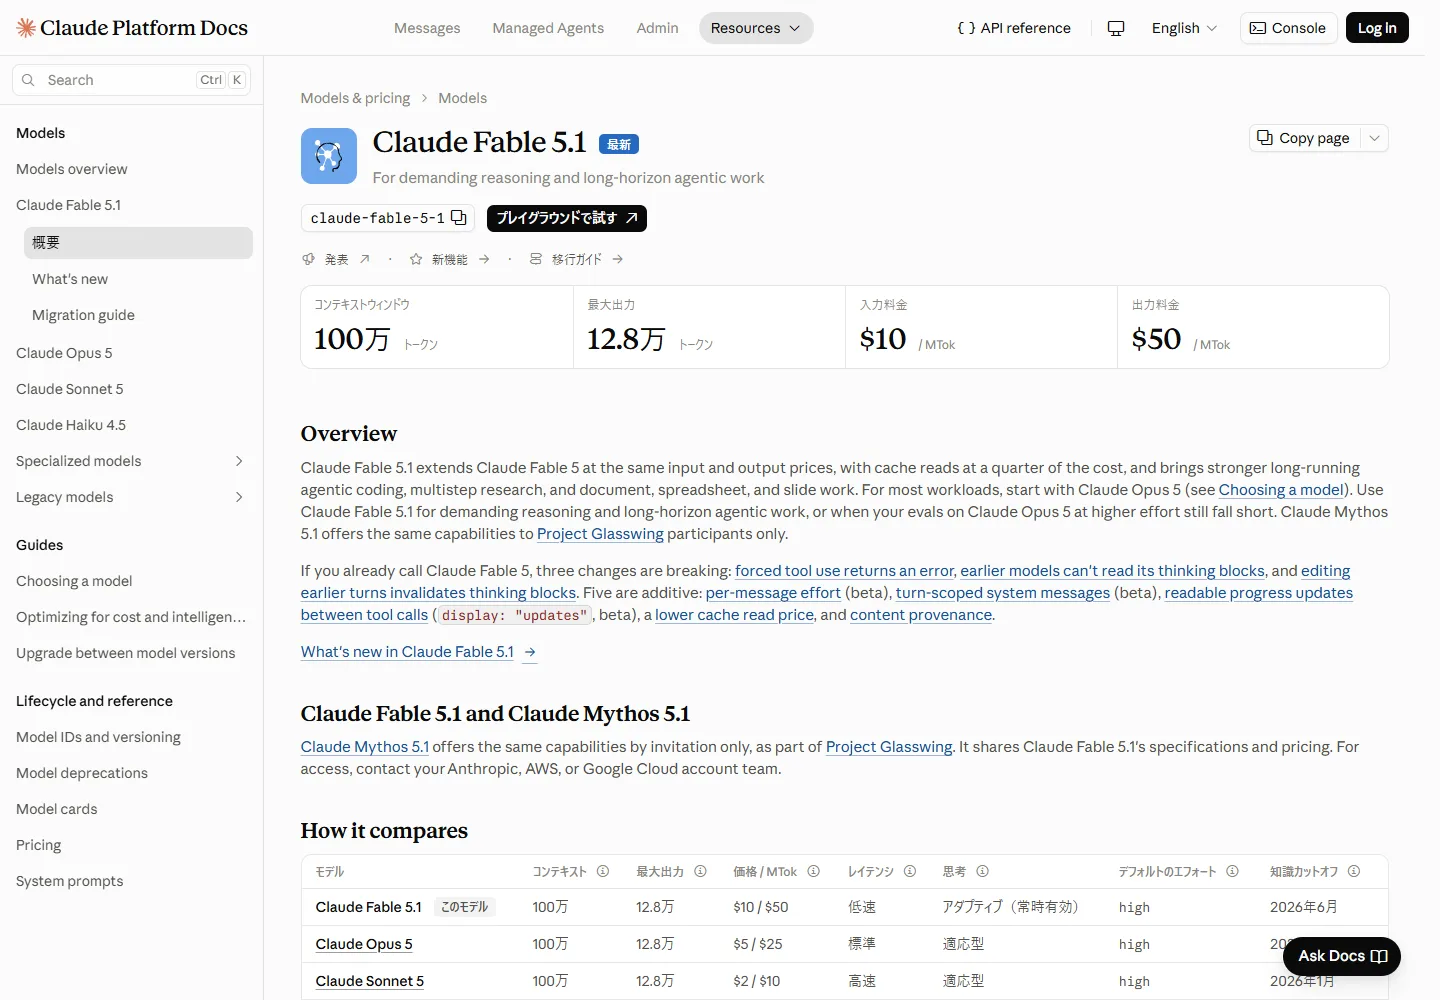Viewport: 1440px width, 1000px height.
Task: Click the Claude Platform Docs logo
Action: tap(132, 28)
